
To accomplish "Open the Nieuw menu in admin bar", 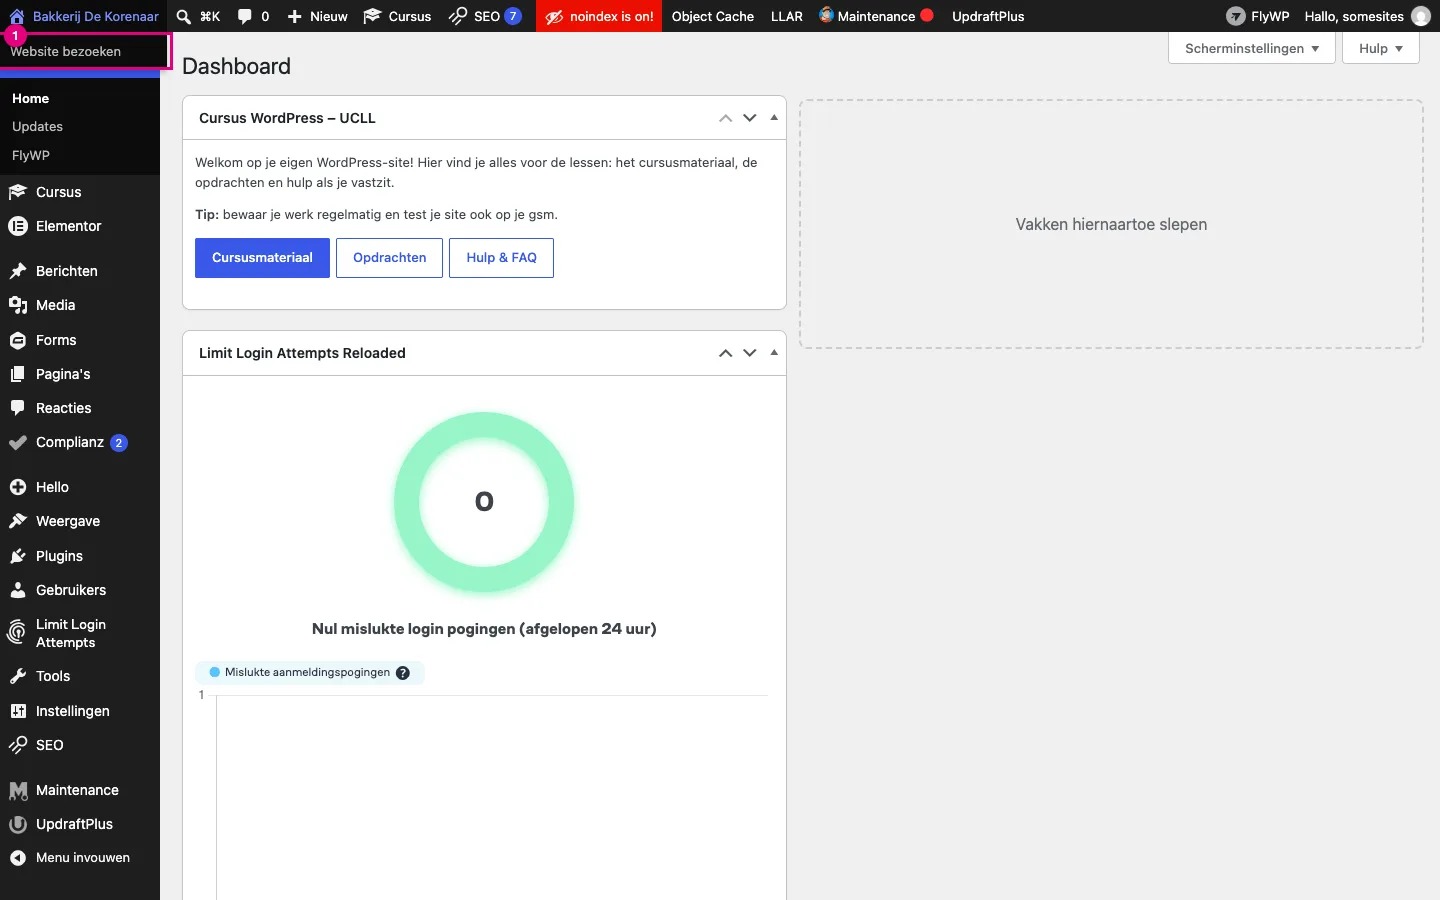I will click(x=318, y=16).
